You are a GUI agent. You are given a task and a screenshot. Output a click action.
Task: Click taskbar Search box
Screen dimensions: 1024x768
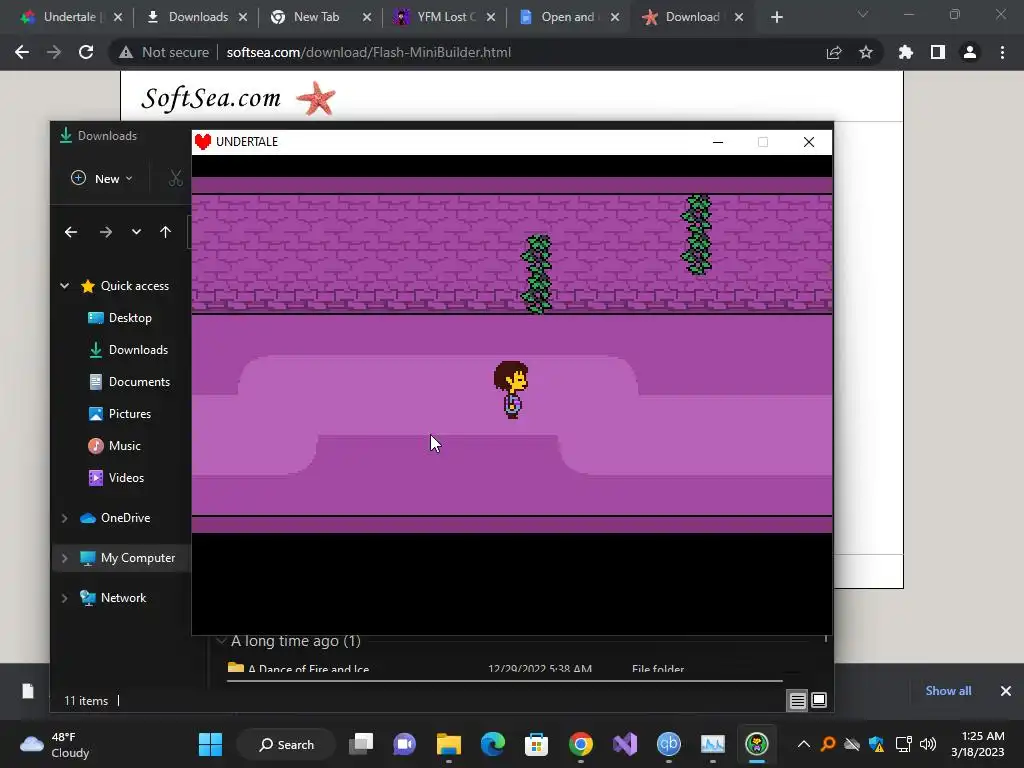286,744
